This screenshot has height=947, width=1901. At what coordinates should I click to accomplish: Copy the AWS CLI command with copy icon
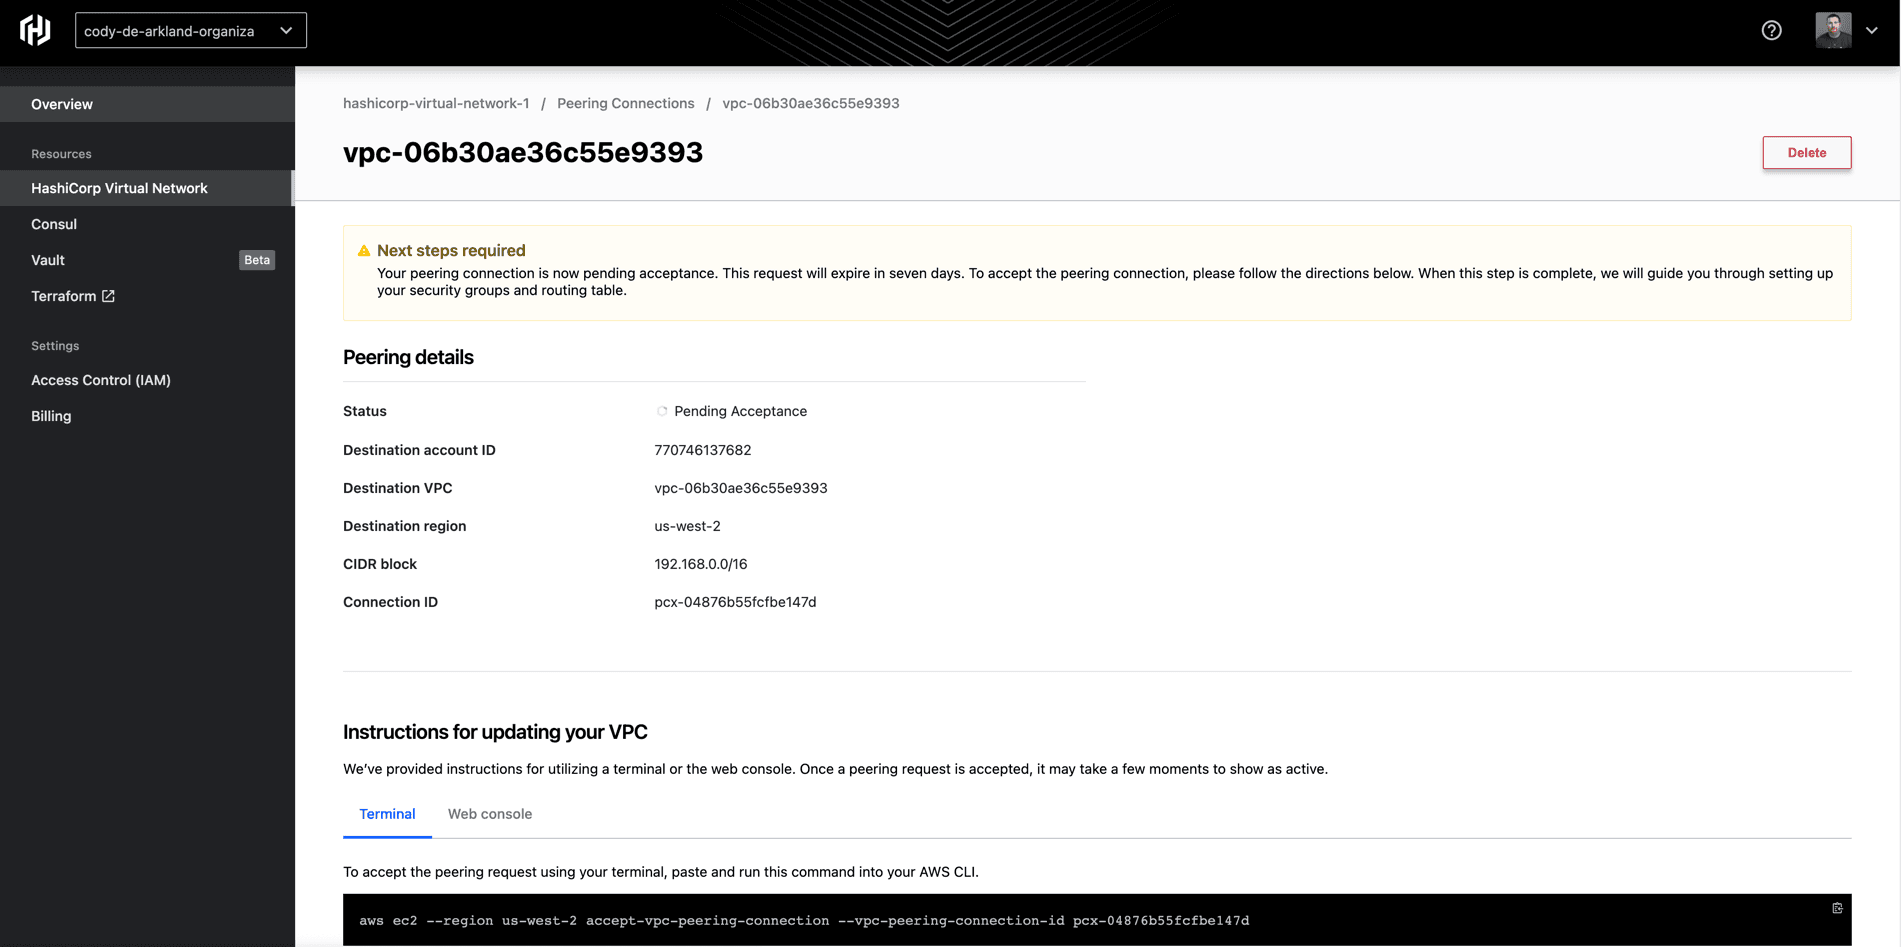[x=1837, y=908]
